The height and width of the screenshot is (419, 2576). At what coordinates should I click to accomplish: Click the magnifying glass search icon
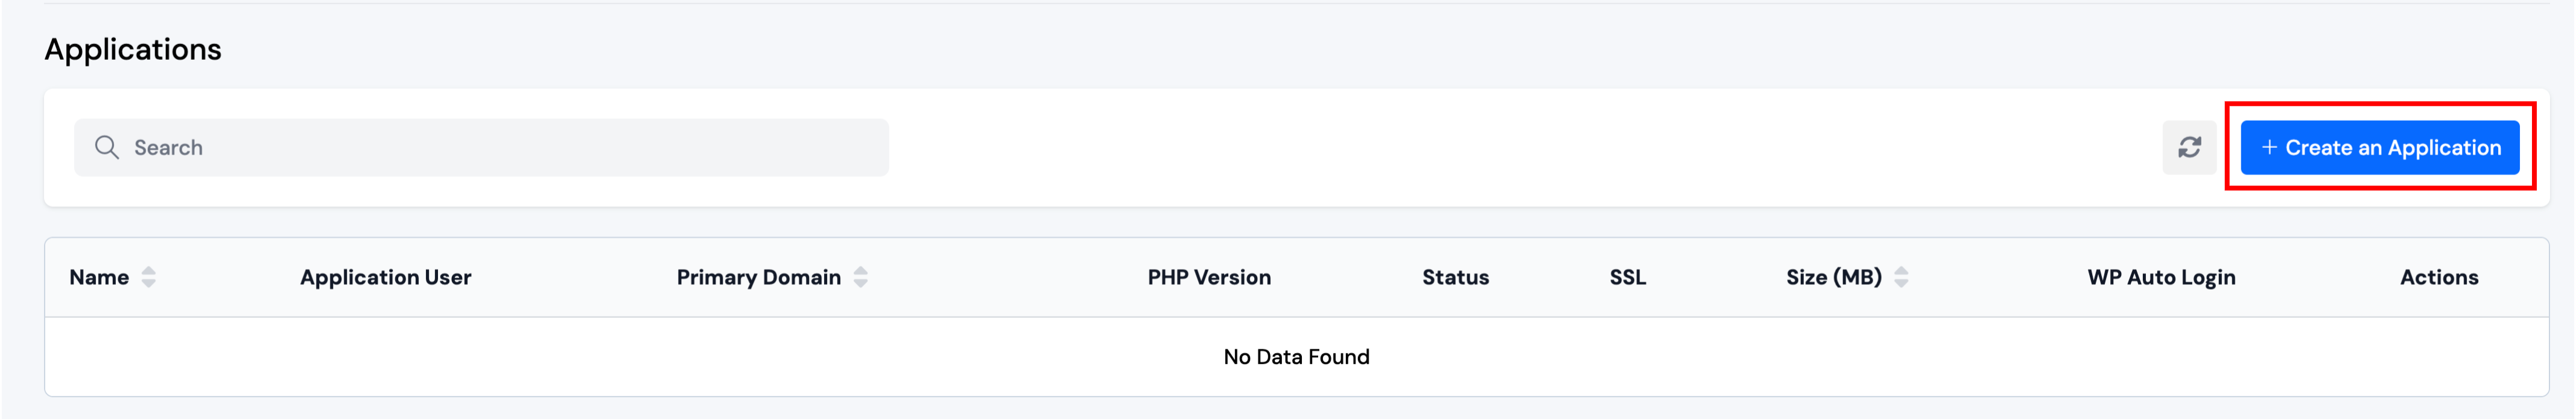[106, 148]
